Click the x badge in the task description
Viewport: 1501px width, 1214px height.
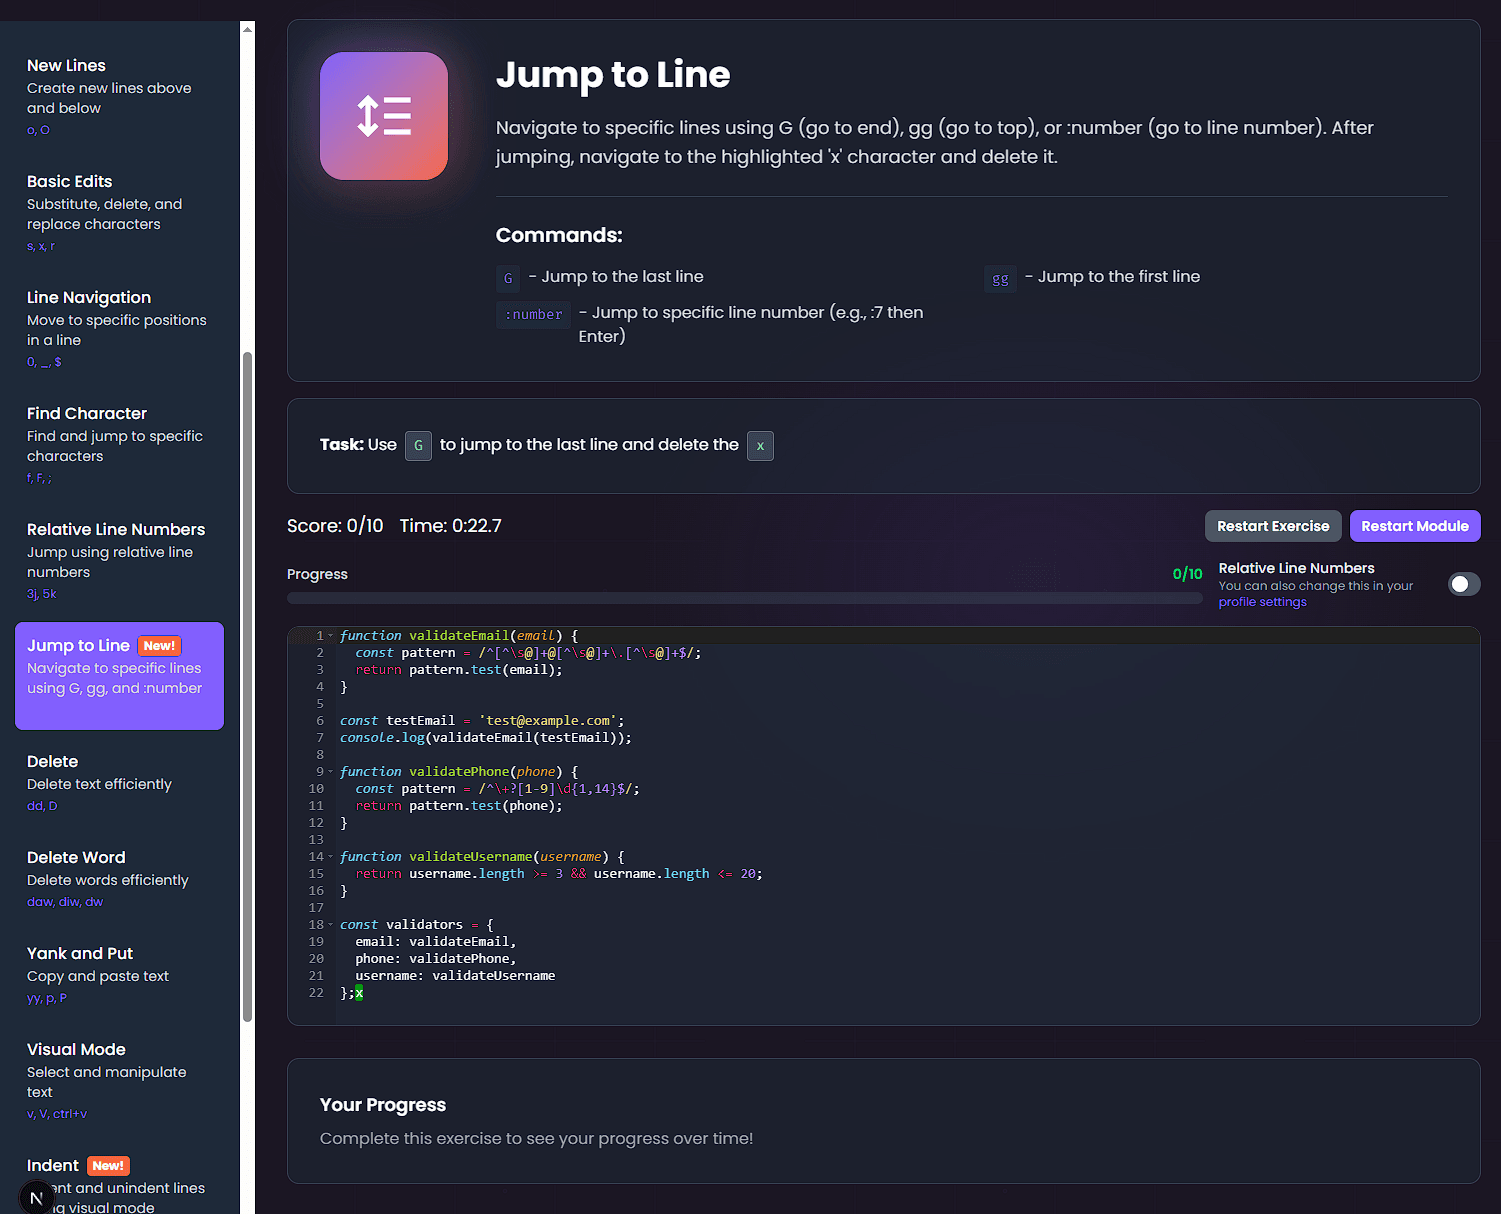pos(760,446)
